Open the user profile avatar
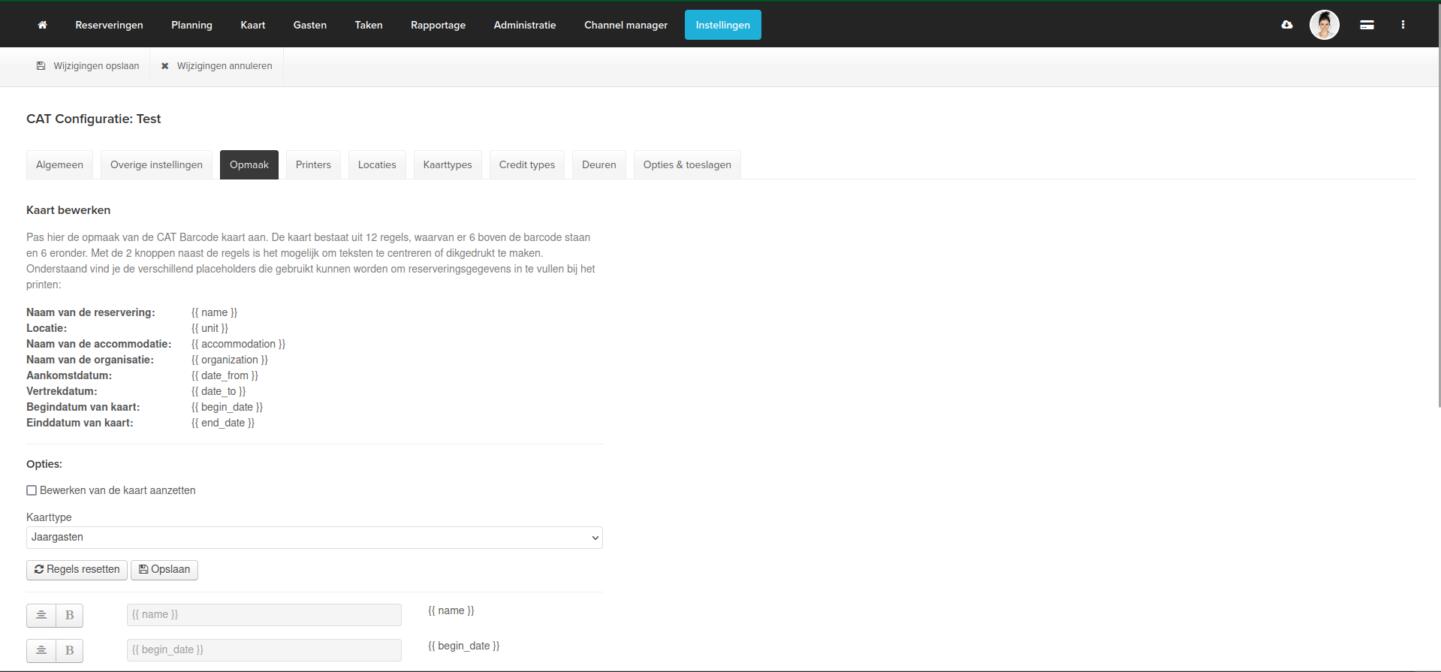Image resolution: width=1441 pixels, height=672 pixels. (x=1324, y=25)
